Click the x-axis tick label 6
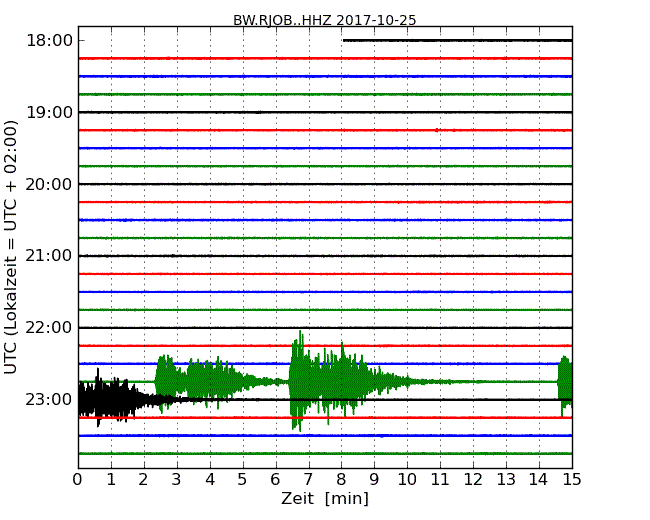This screenshot has height=520, width=650. tap(276, 480)
